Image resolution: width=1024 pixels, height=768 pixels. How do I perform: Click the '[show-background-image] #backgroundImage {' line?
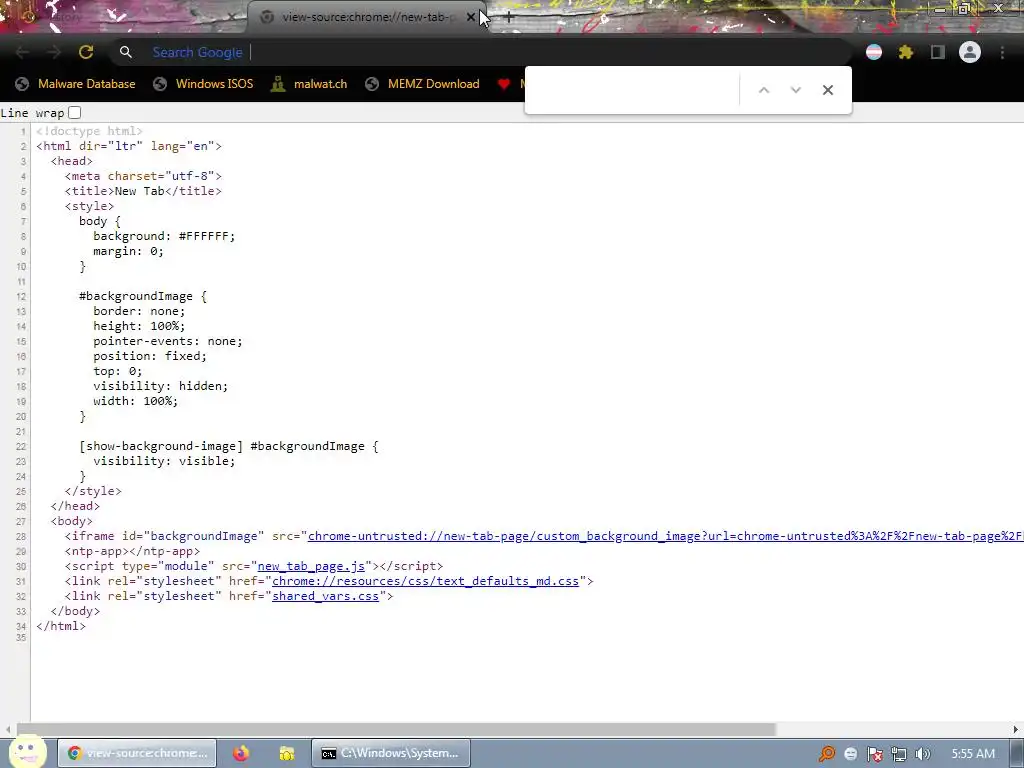(229, 446)
